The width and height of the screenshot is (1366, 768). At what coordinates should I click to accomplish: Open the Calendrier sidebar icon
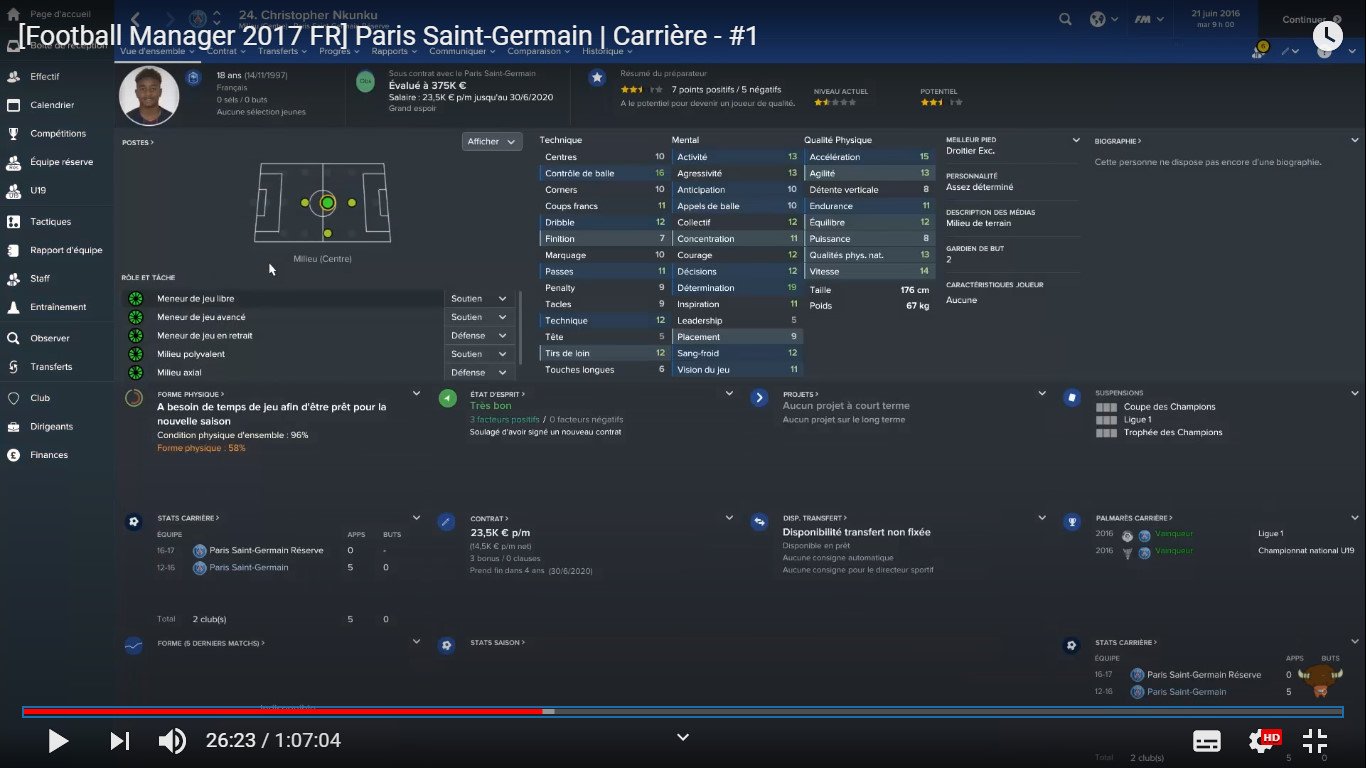[x=14, y=105]
